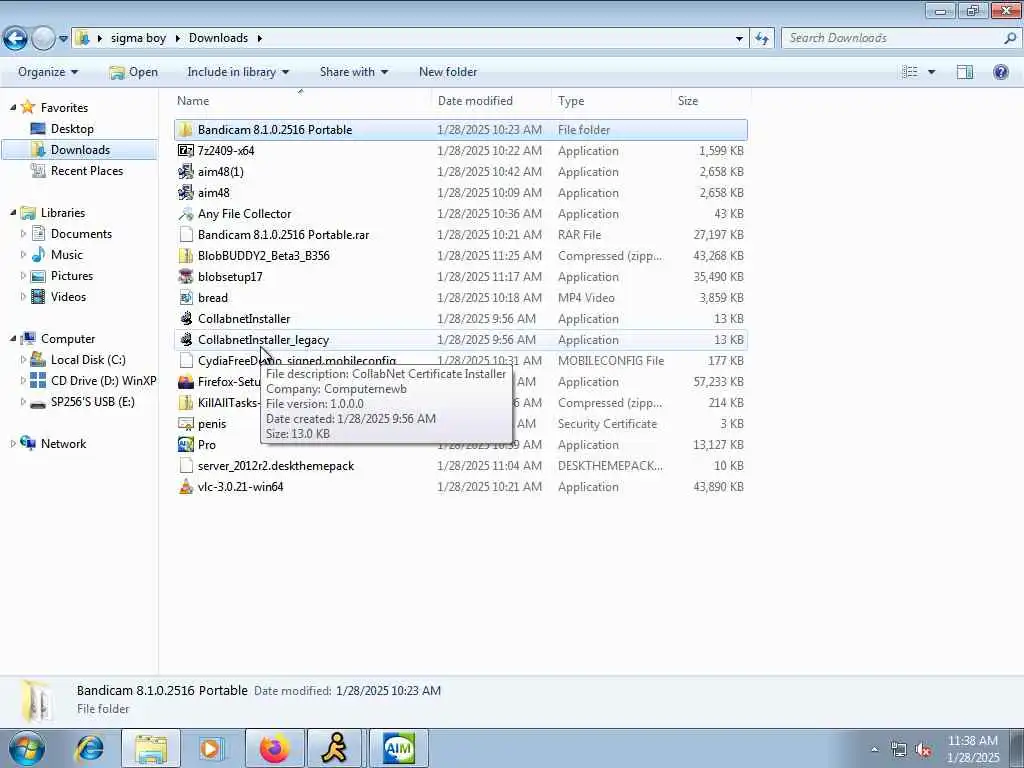Sort by the Date modified column header
This screenshot has width=1024, height=768.
coord(491,101)
